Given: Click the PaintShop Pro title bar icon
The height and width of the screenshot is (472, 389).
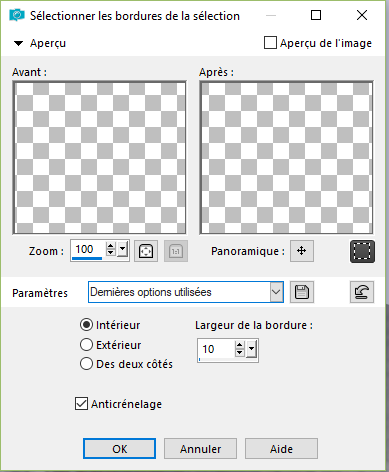Looking at the screenshot, I should [16, 15].
